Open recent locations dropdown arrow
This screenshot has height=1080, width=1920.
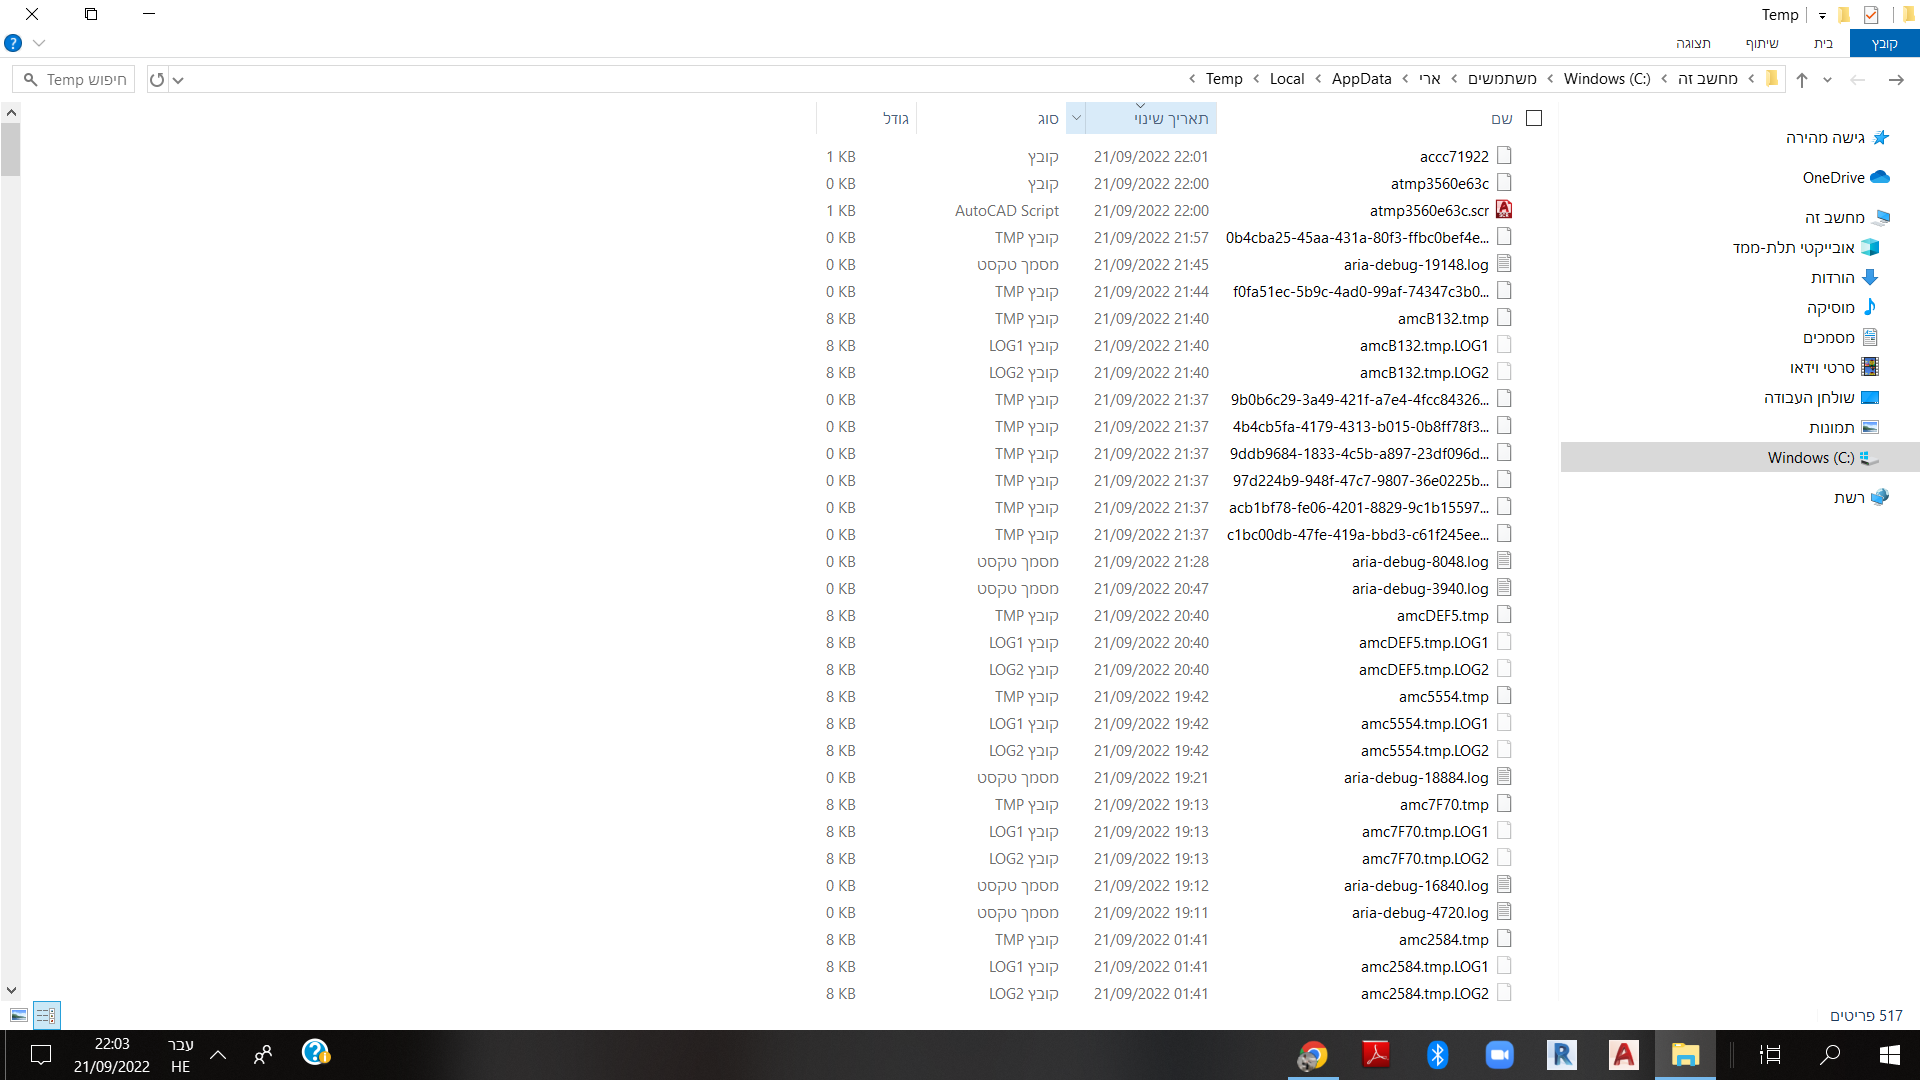[1827, 80]
